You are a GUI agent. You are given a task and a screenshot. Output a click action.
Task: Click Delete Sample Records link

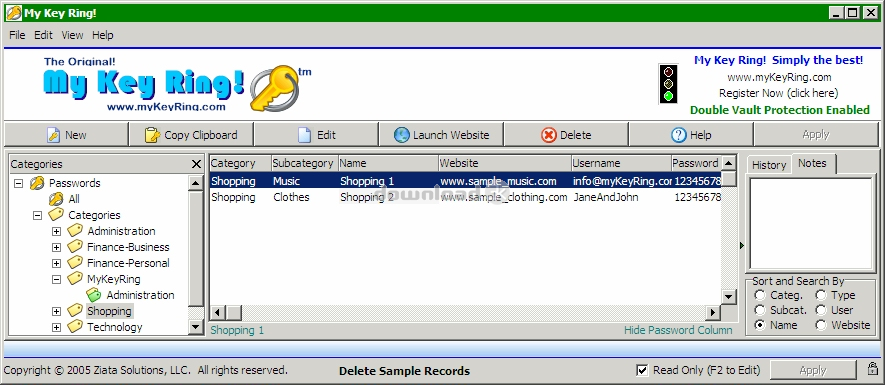click(404, 371)
